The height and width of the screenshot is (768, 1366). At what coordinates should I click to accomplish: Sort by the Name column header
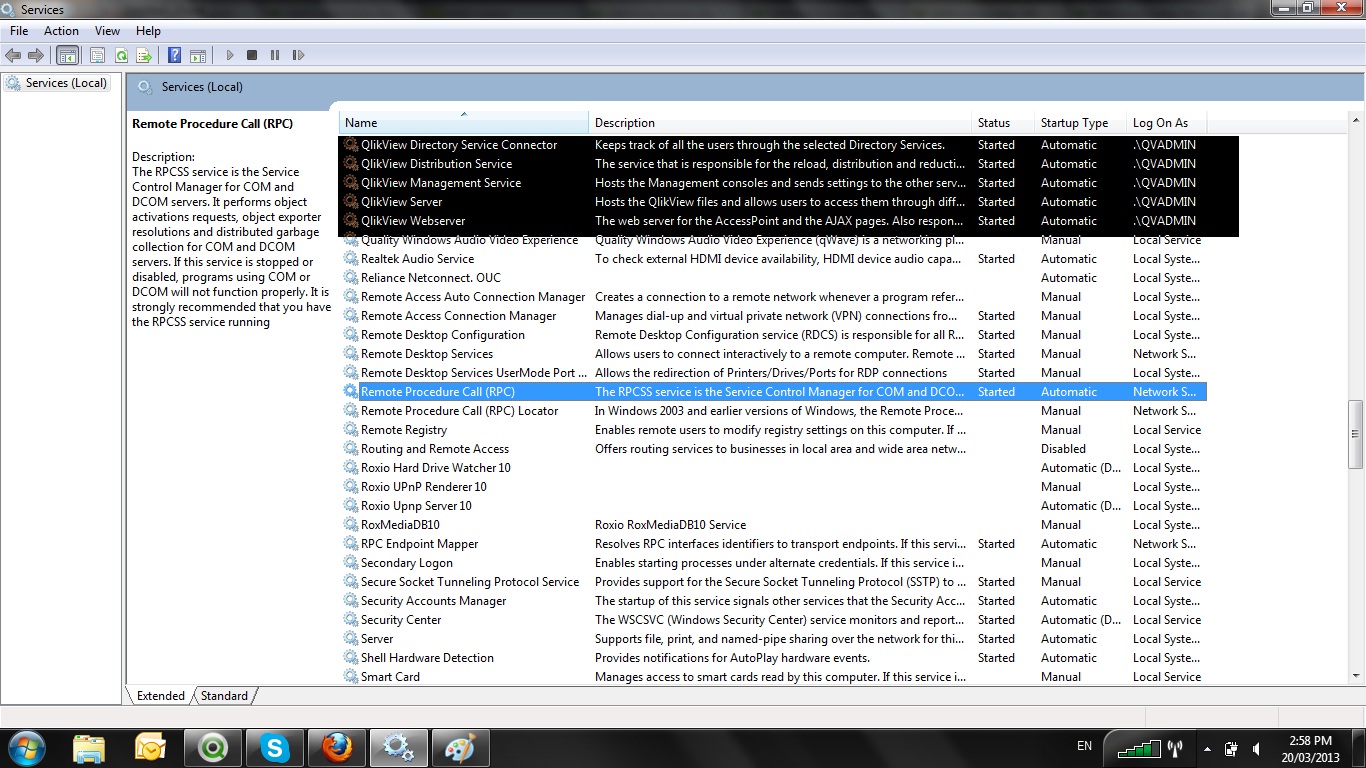coord(463,123)
